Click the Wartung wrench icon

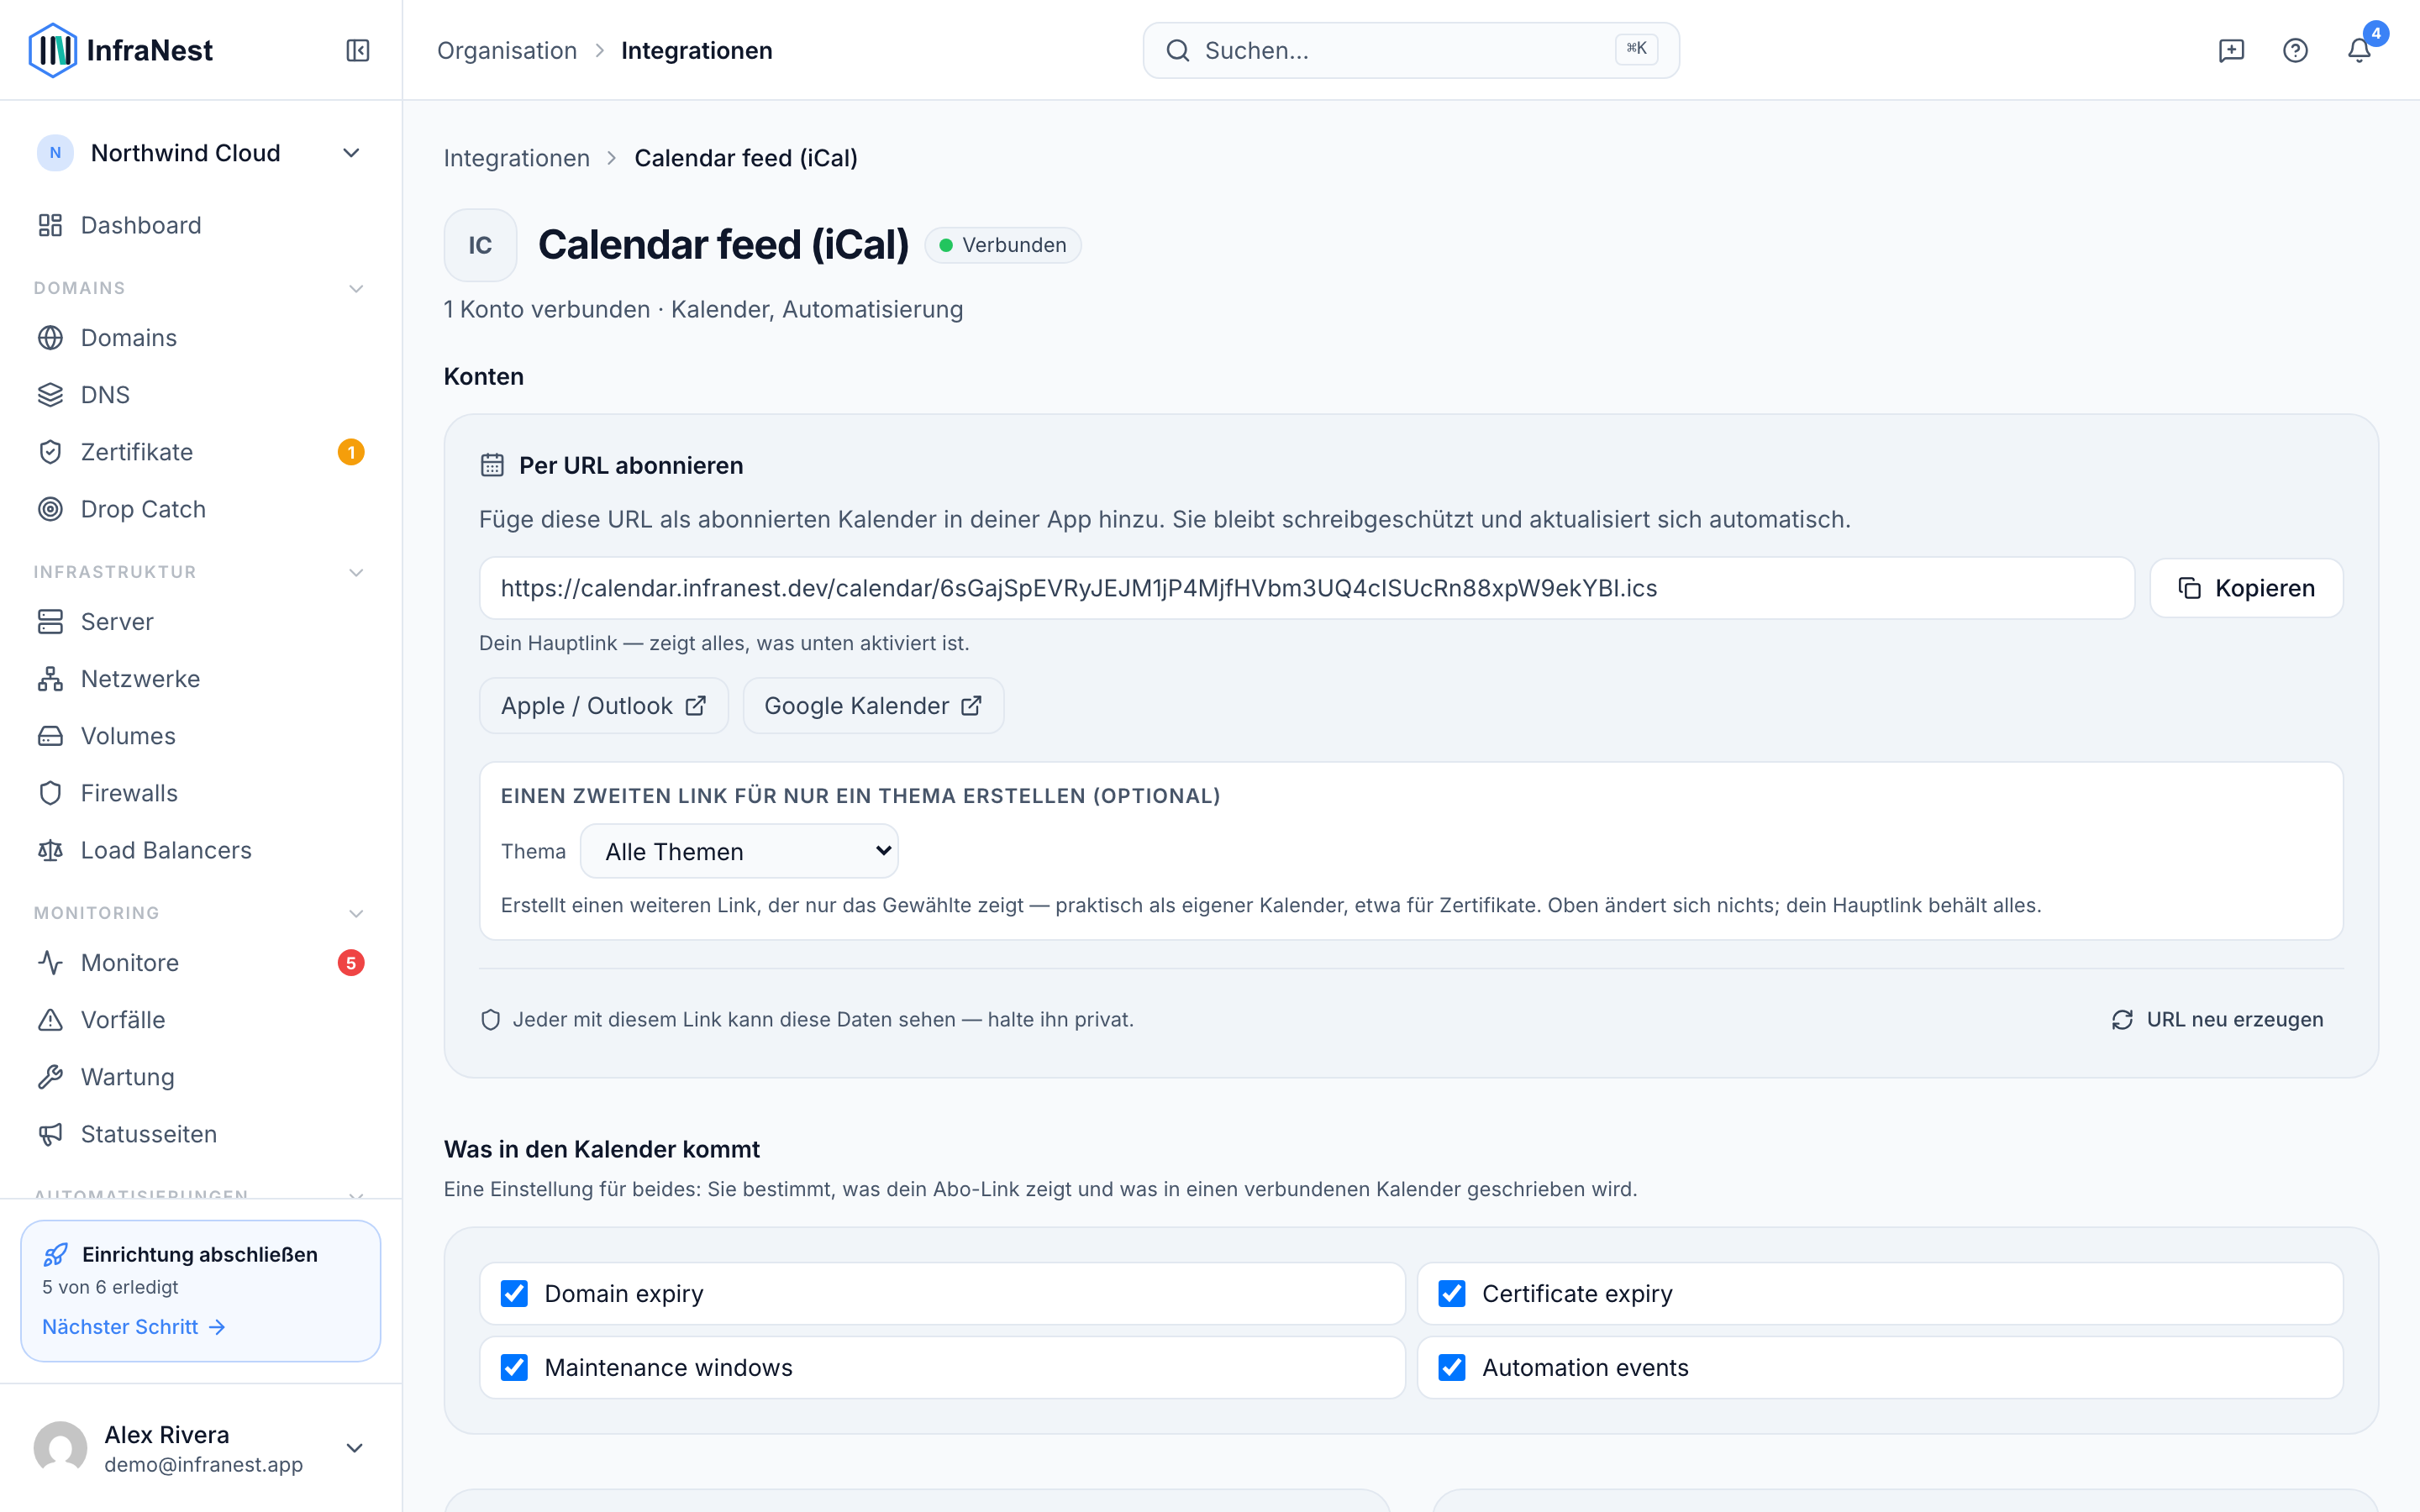pyautogui.click(x=50, y=1077)
